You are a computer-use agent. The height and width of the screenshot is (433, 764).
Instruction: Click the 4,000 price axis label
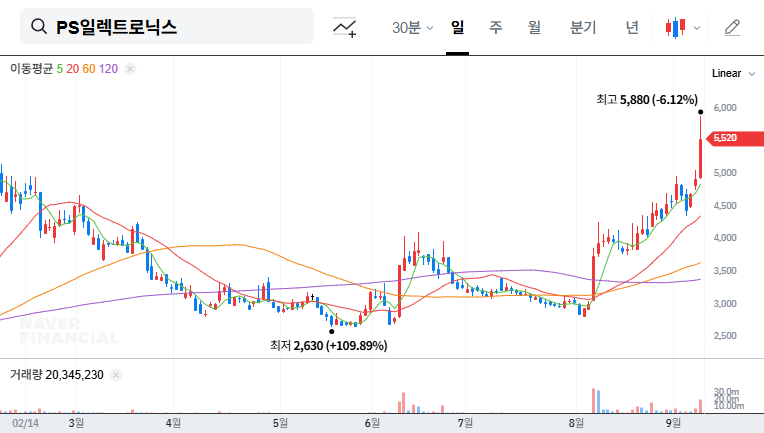point(725,238)
